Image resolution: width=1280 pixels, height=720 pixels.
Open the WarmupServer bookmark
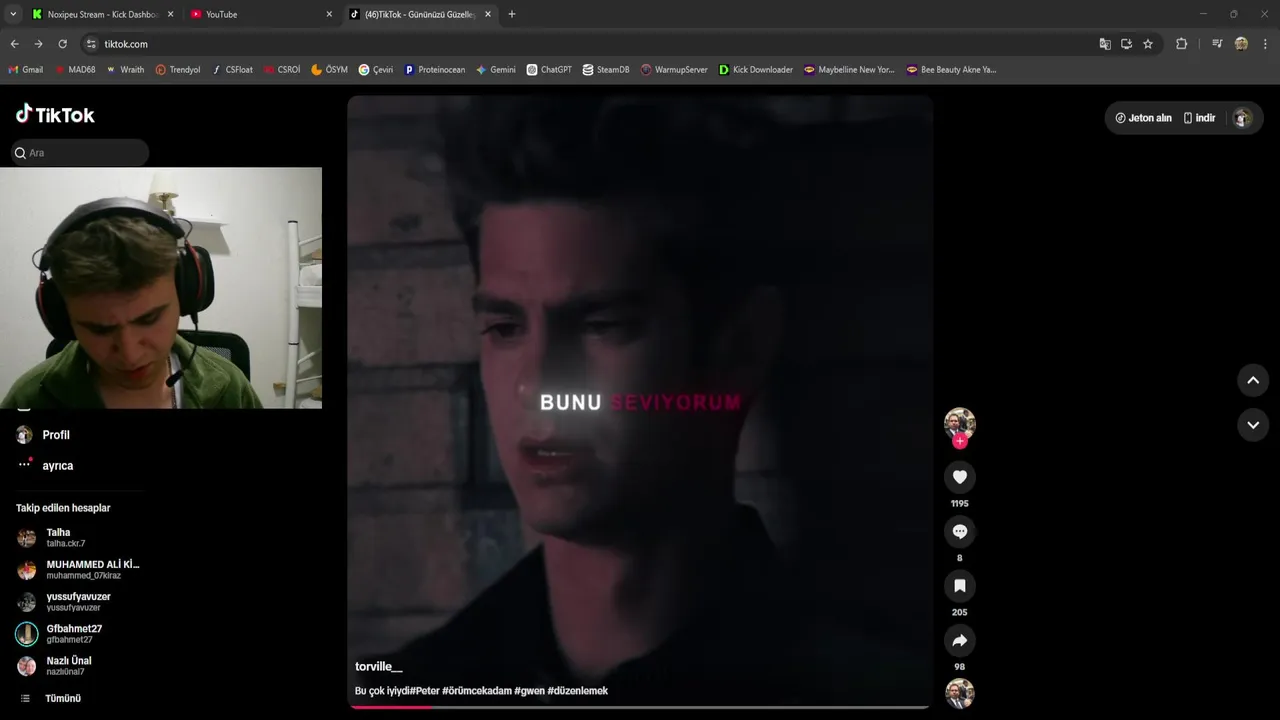pyautogui.click(x=674, y=70)
